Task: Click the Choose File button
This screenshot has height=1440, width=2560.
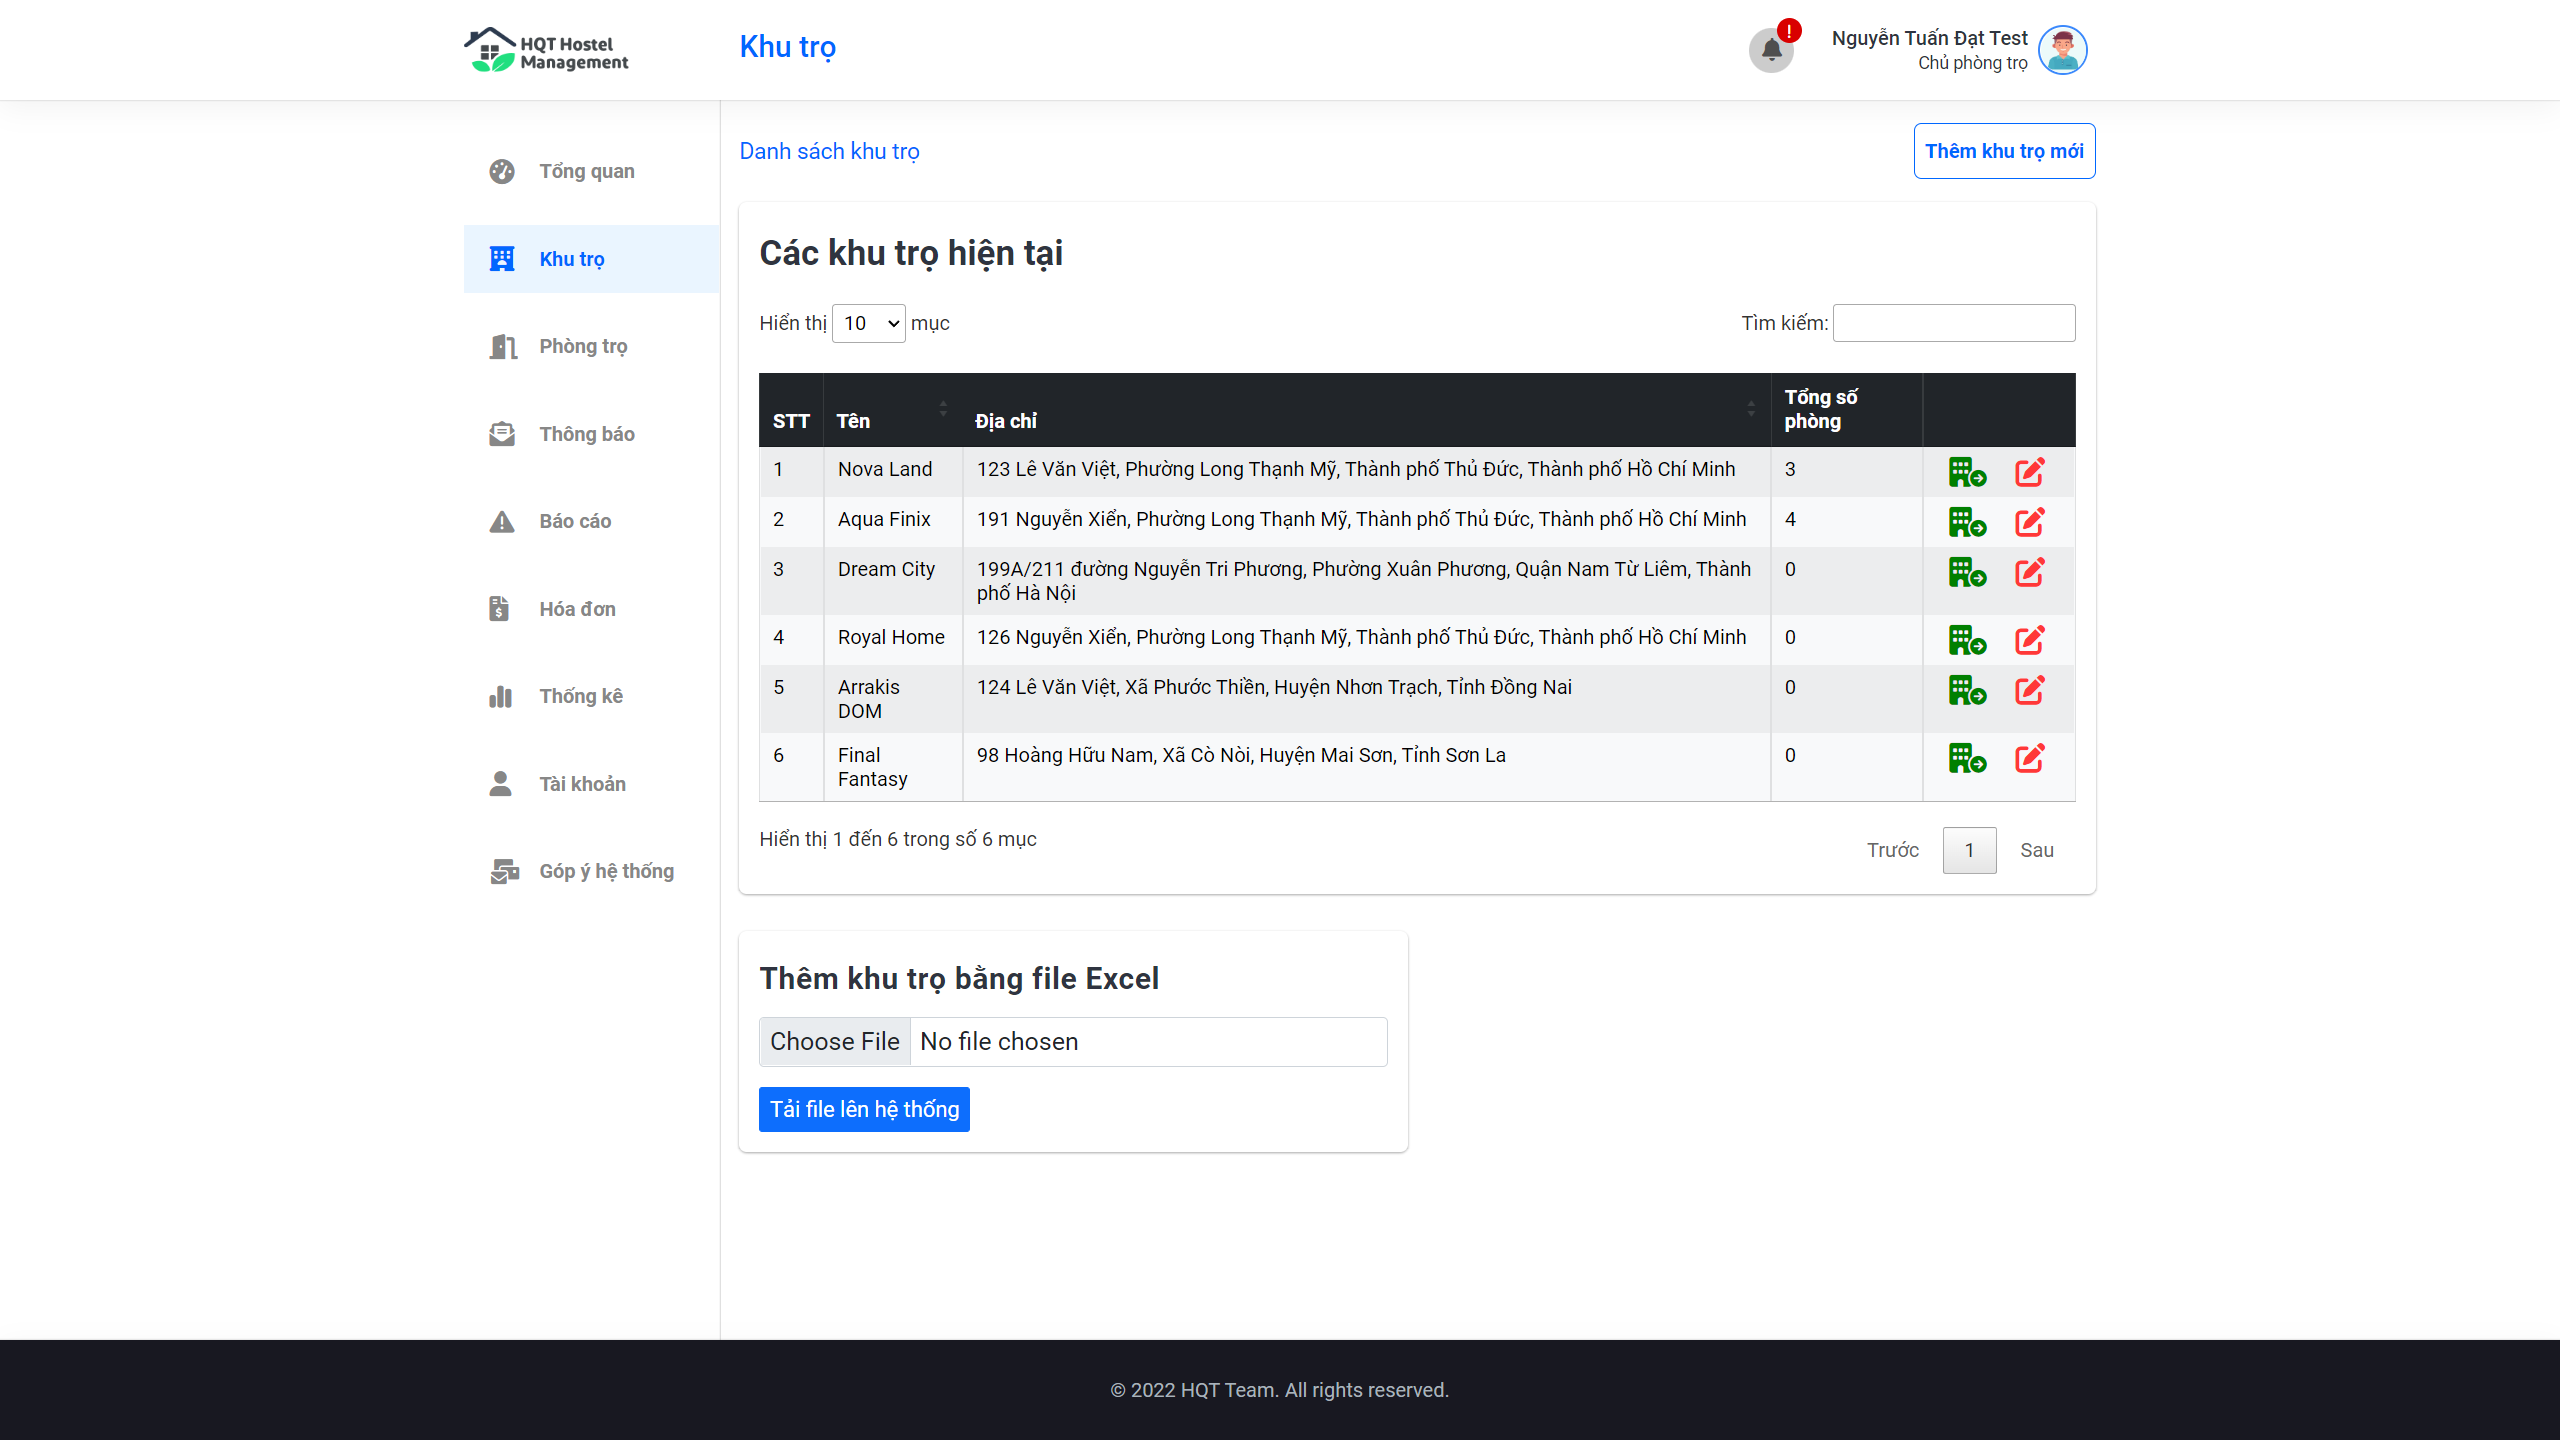Action: tap(835, 1042)
